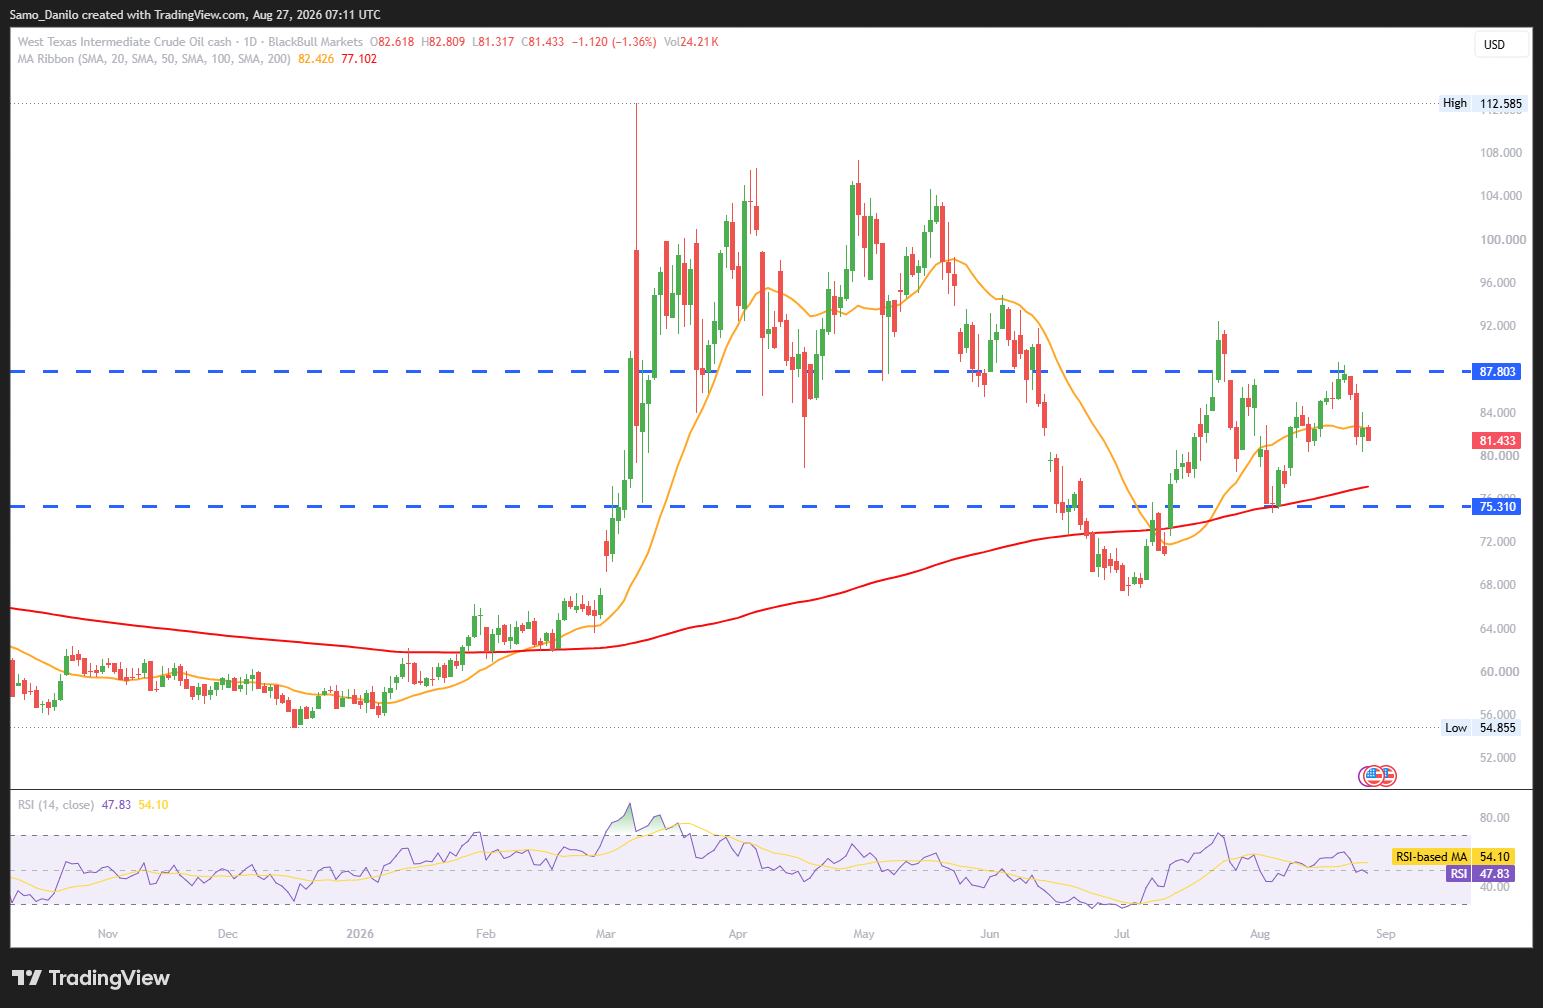Click the 84.000 price axis label

[x=1498, y=413]
